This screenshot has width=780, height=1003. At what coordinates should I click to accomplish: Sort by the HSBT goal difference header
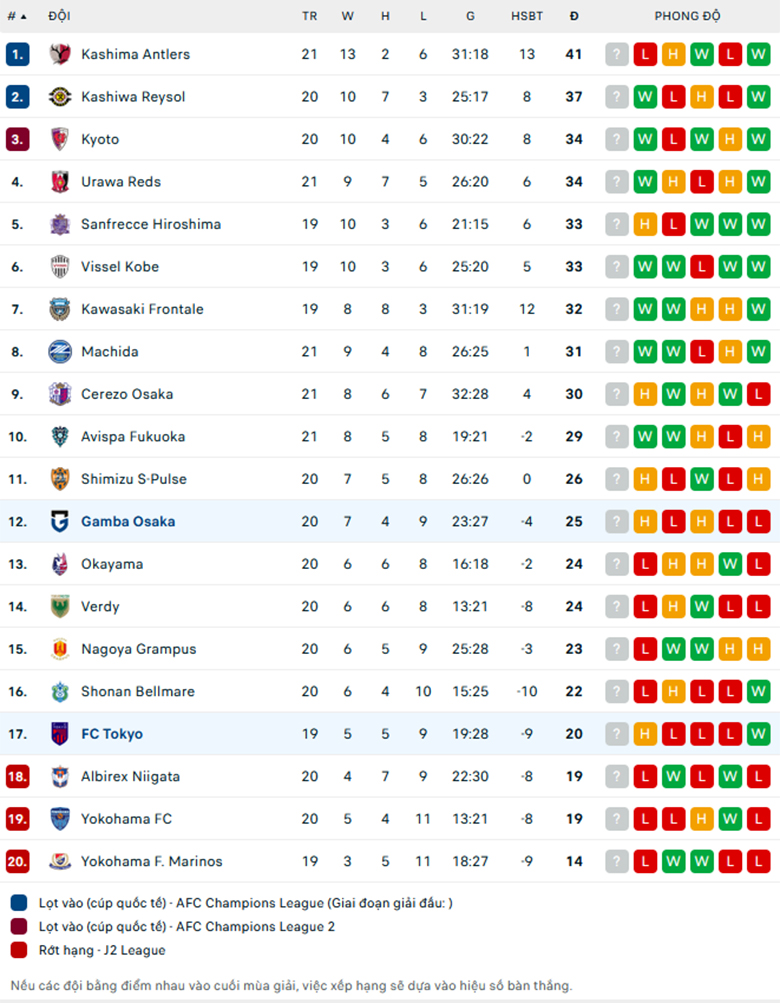tap(527, 16)
